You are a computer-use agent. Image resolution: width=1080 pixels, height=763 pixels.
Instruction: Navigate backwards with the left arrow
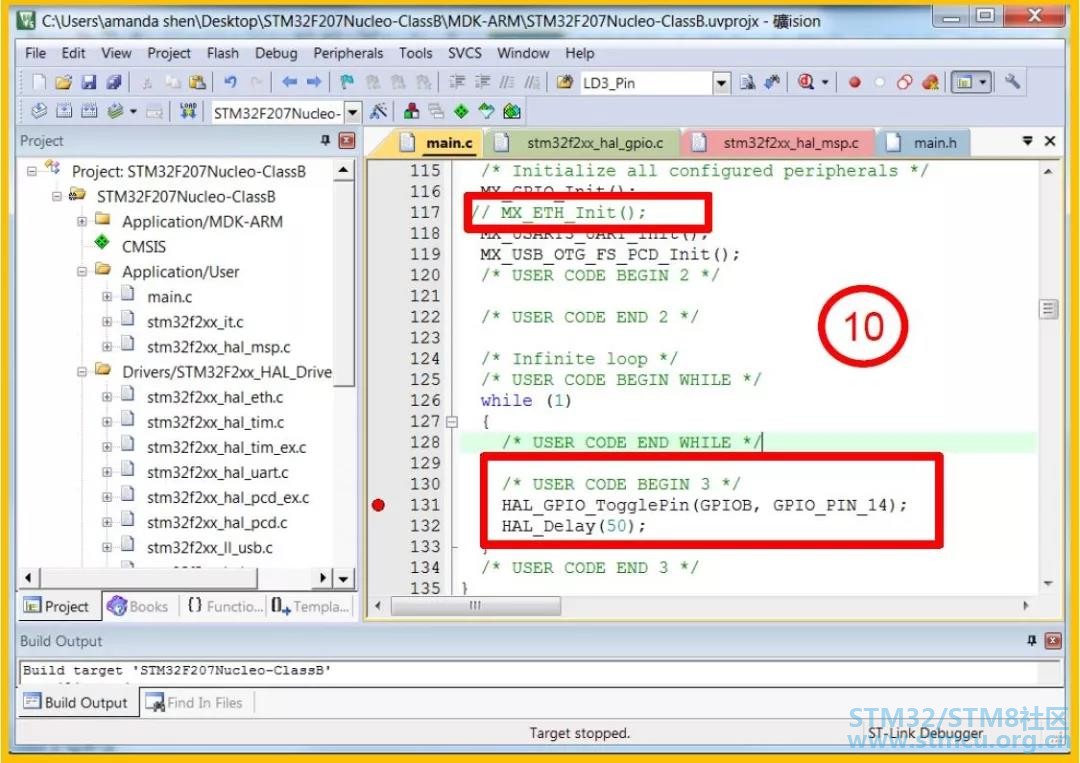click(x=289, y=83)
